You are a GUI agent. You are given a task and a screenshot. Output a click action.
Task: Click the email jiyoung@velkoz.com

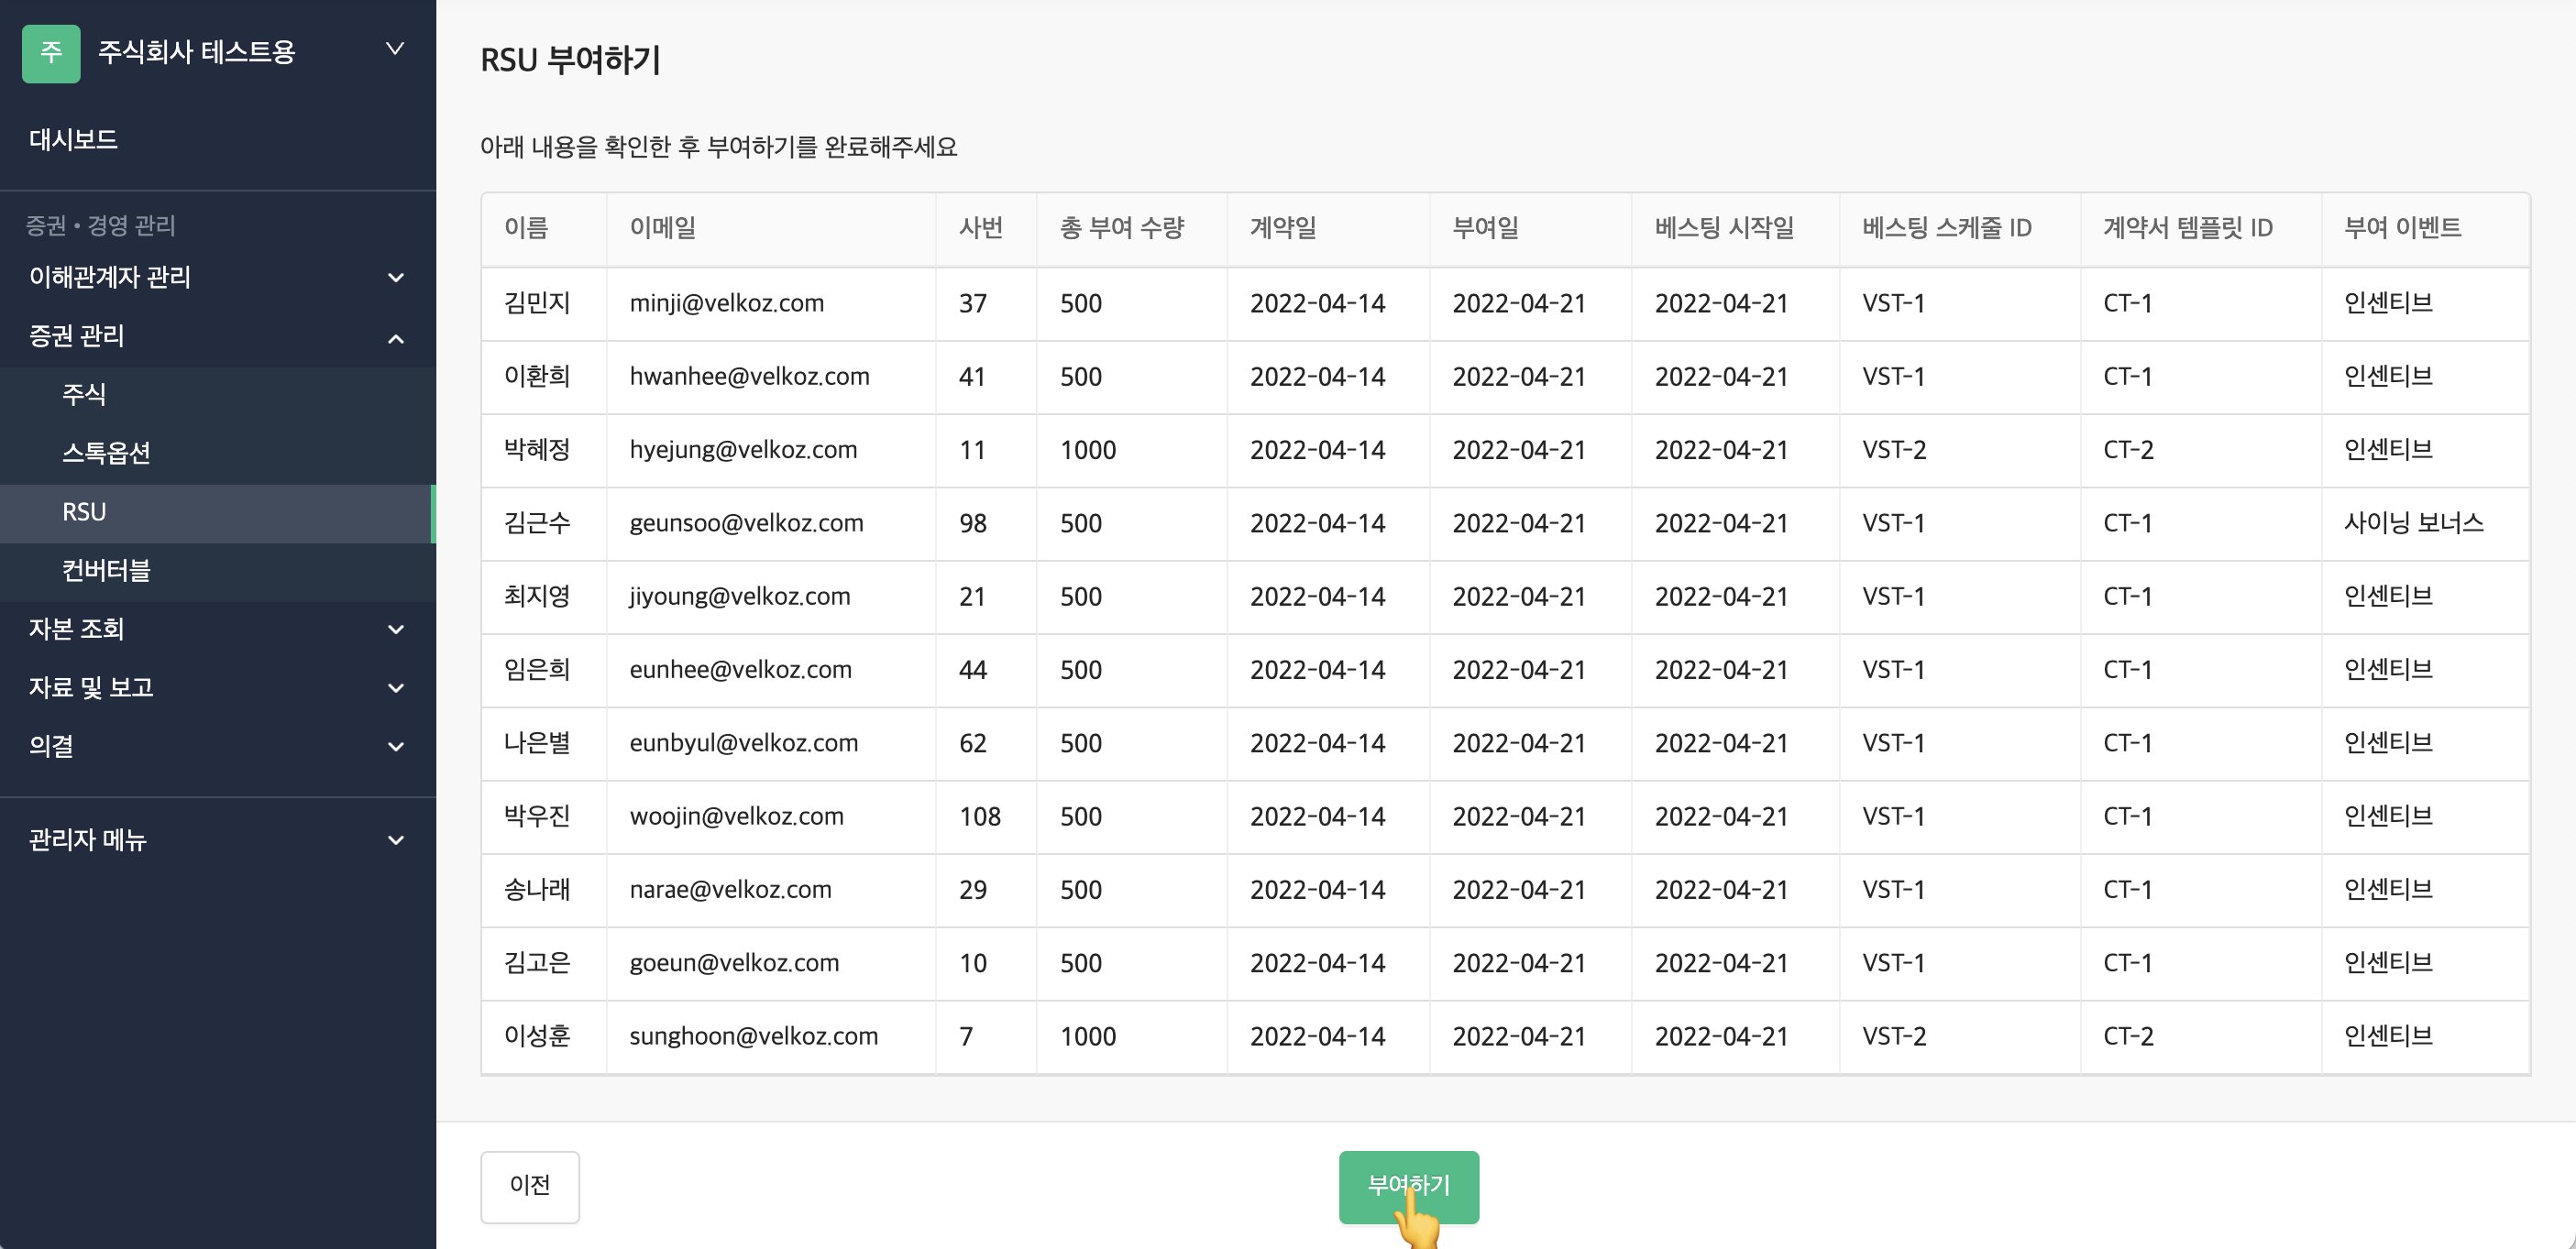pos(740,596)
